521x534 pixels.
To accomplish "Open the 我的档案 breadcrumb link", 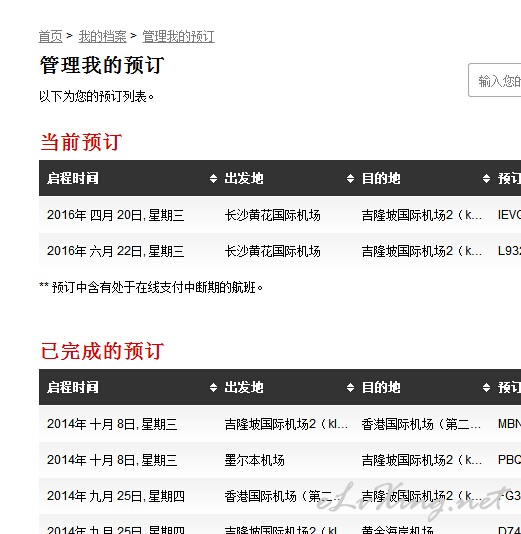I will click(102, 36).
